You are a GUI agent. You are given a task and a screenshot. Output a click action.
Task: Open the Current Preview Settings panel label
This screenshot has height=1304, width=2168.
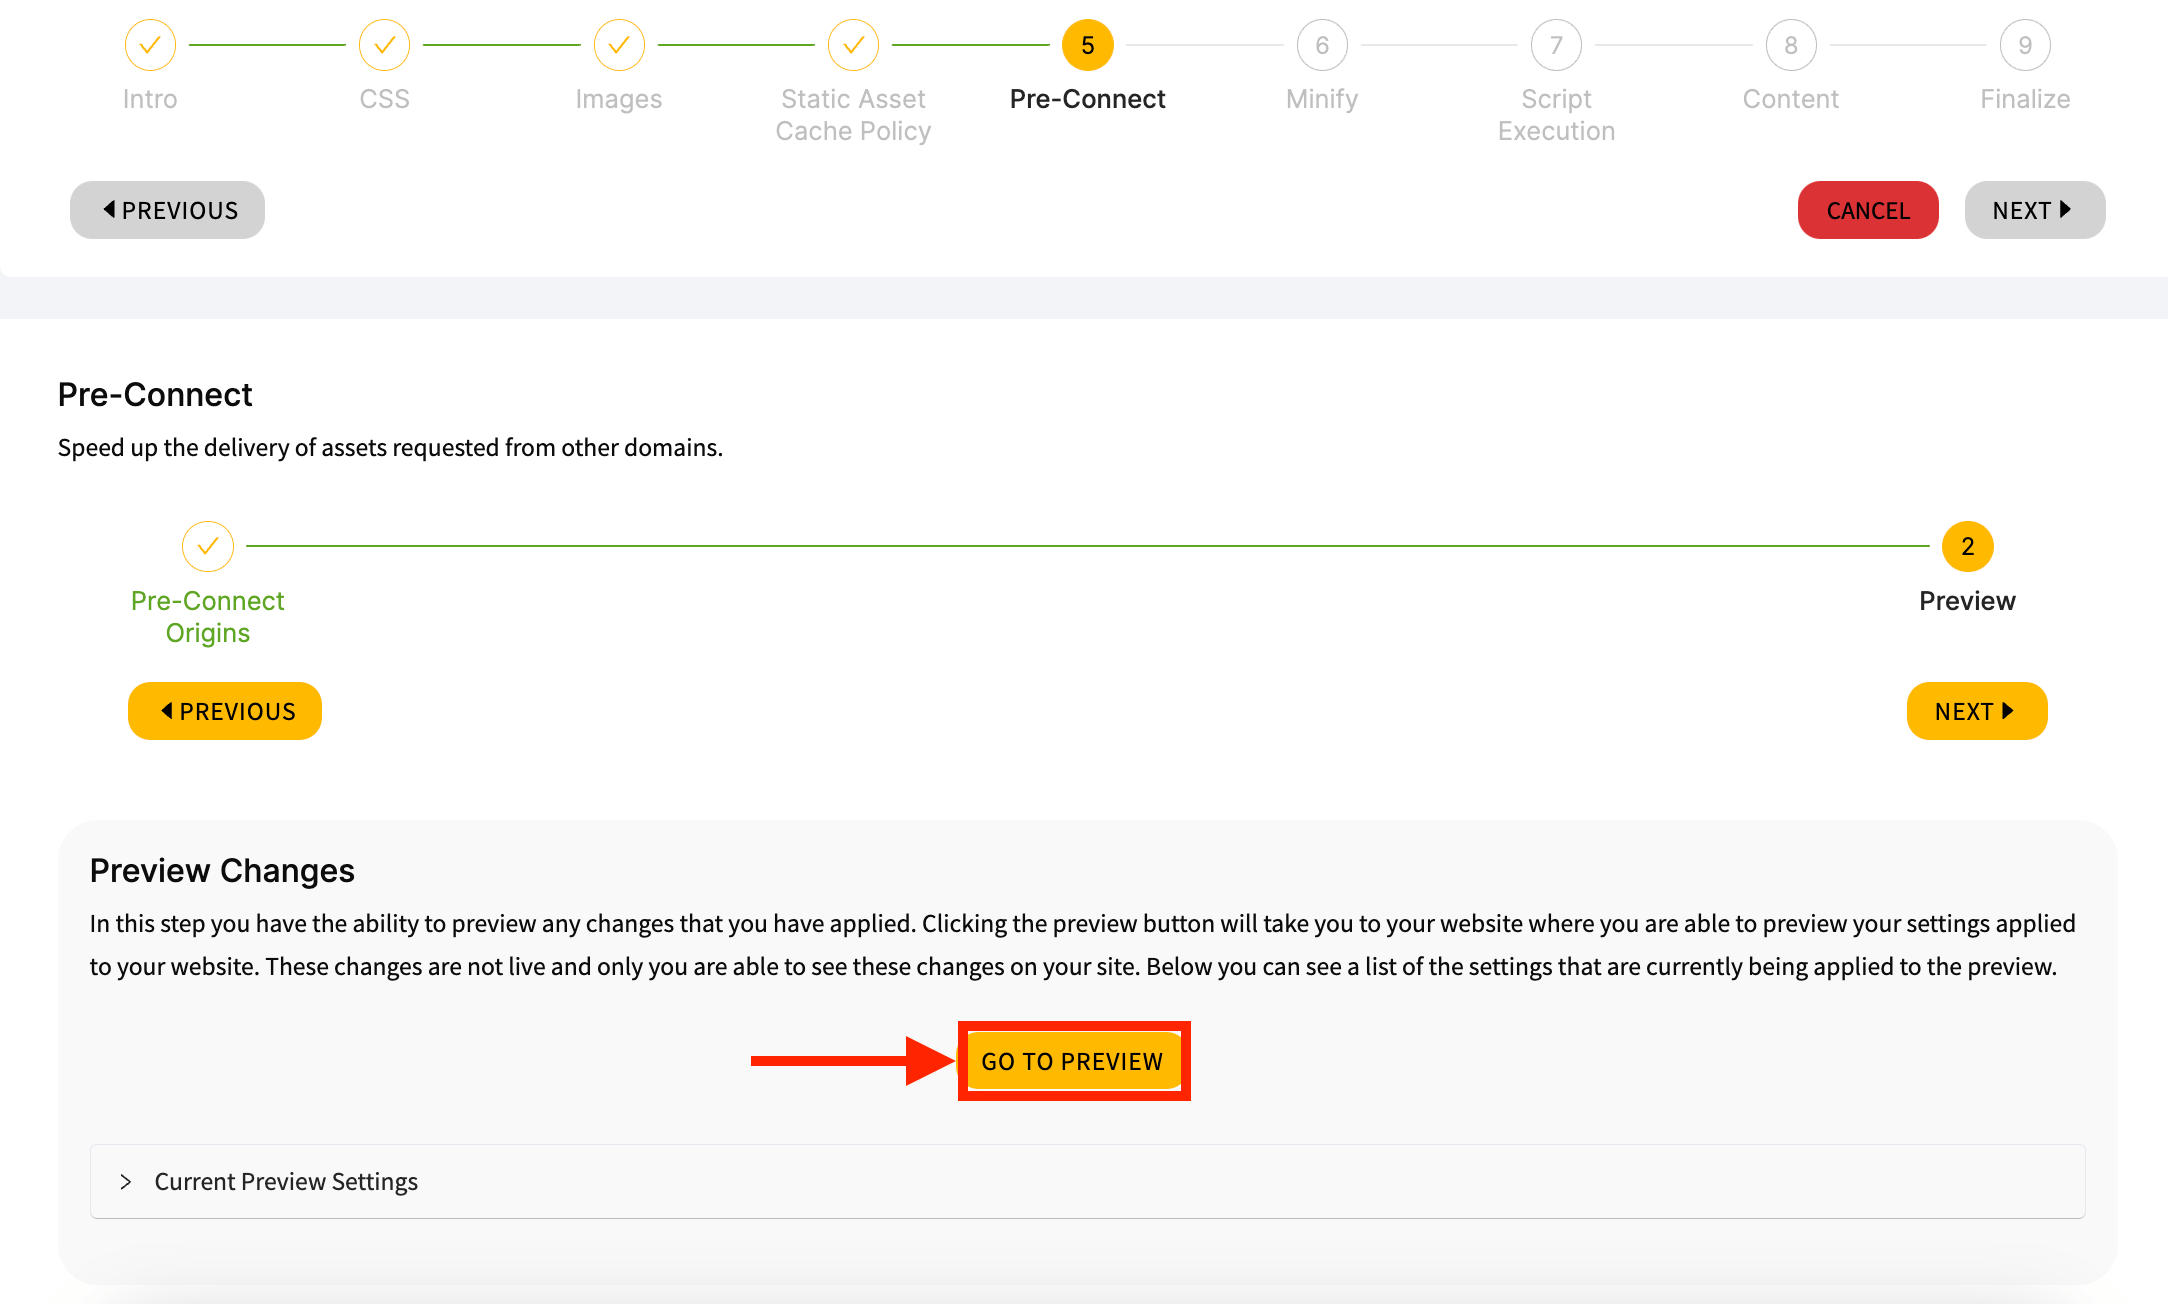coord(286,1182)
